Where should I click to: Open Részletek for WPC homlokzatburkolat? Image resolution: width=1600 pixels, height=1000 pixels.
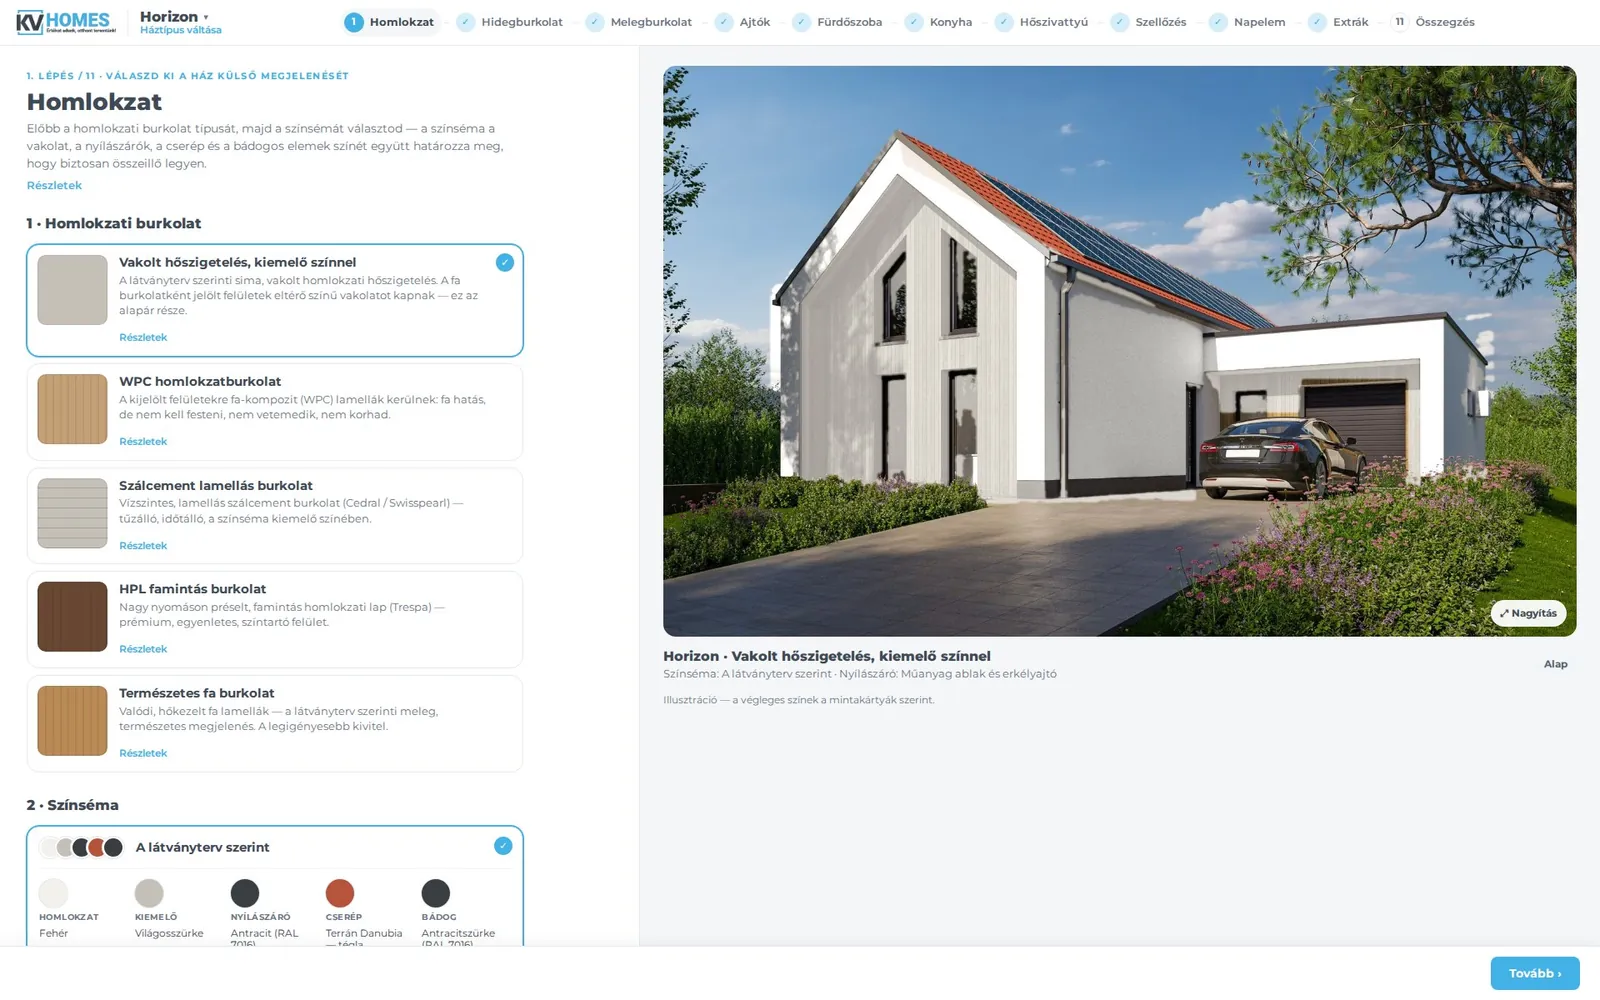click(x=143, y=442)
